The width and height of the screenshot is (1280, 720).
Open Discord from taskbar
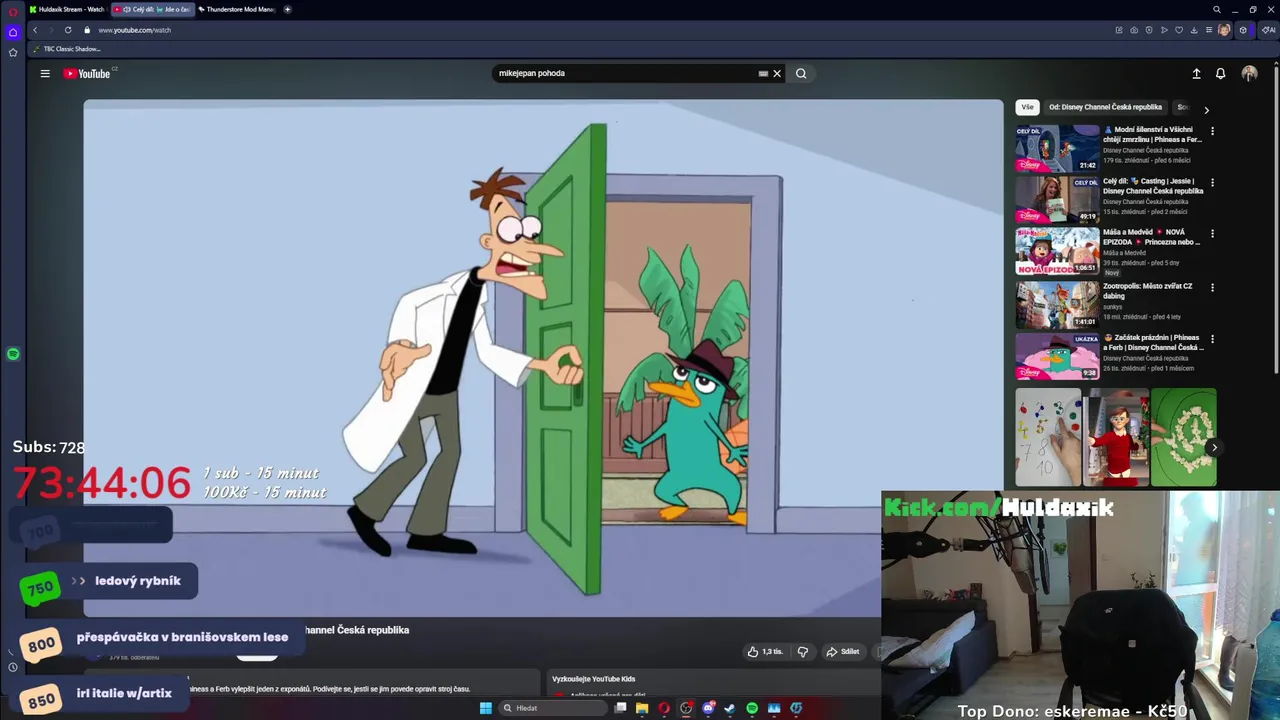708,708
